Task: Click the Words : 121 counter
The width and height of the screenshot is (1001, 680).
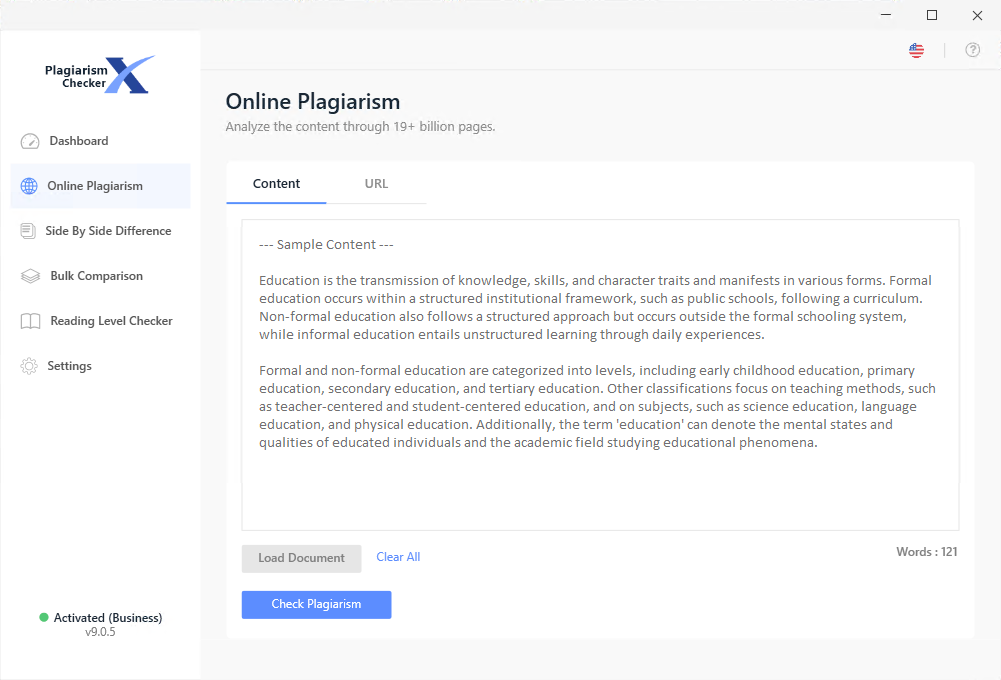Action: (x=927, y=552)
